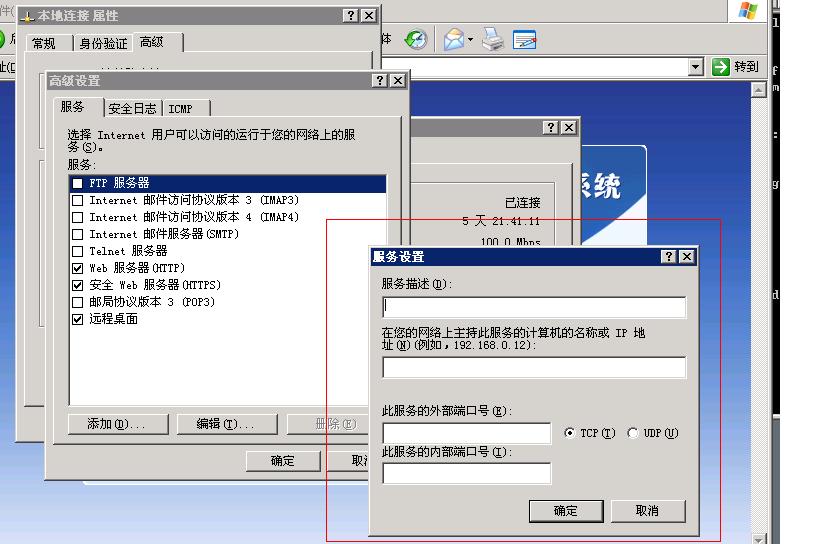Screen dimensions: 838x544
Task: Click the 内部端口号 input field
Action: (467, 473)
